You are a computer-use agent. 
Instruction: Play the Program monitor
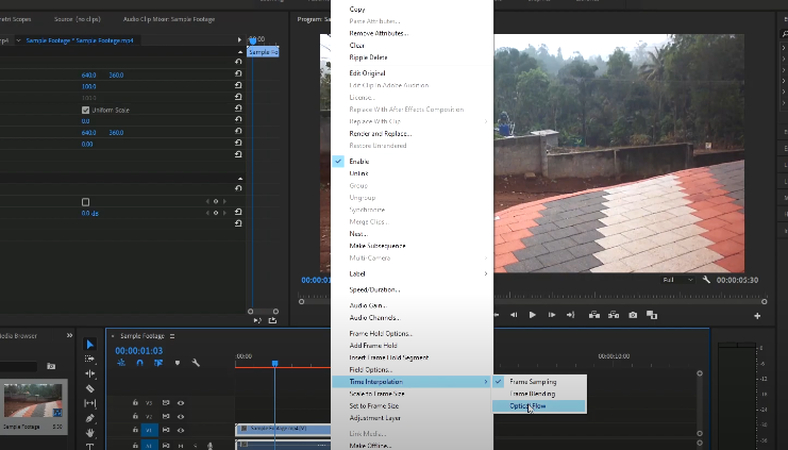click(532, 315)
